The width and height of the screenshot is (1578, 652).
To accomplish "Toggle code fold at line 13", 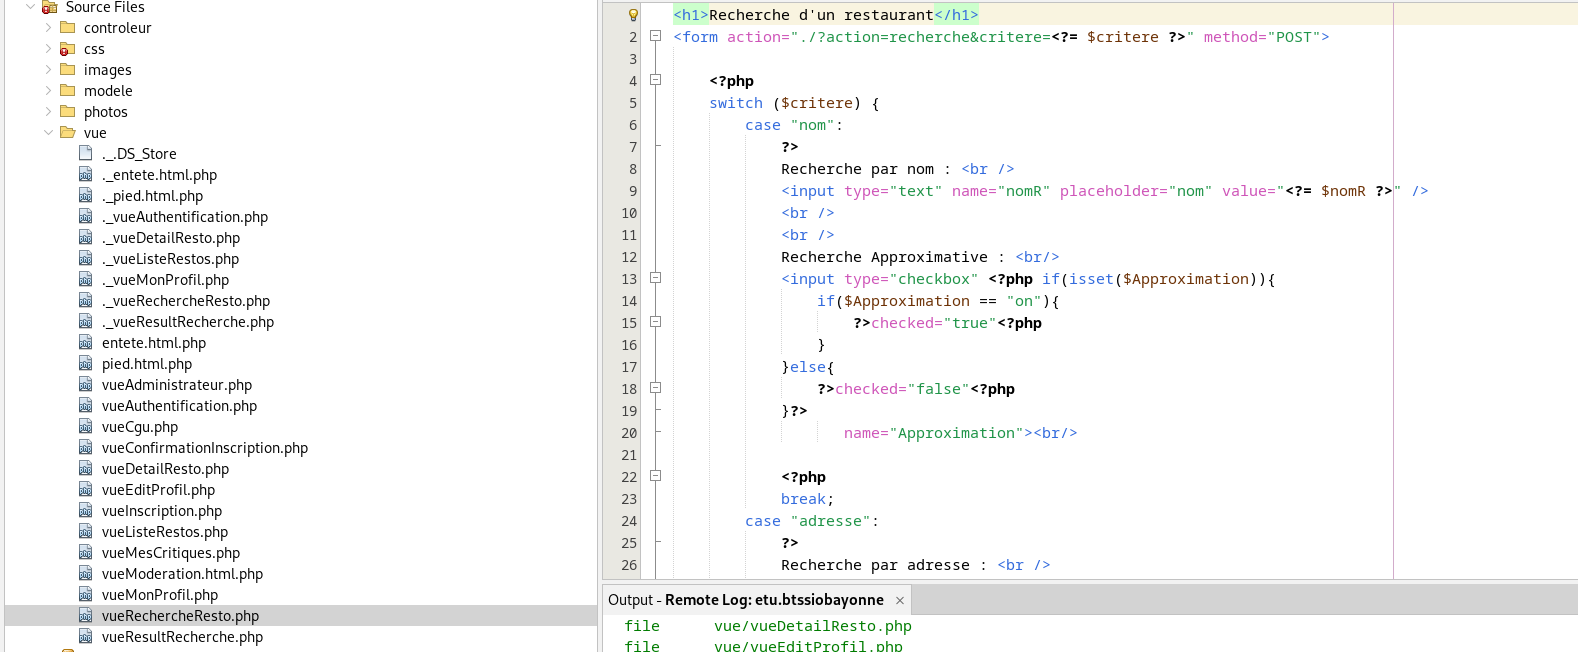I will [x=656, y=279].
